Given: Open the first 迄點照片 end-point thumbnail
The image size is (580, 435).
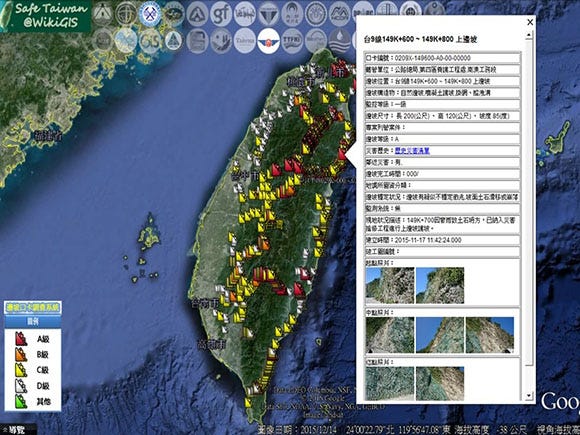Looking at the screenshot, I should (x=390, y=384).
